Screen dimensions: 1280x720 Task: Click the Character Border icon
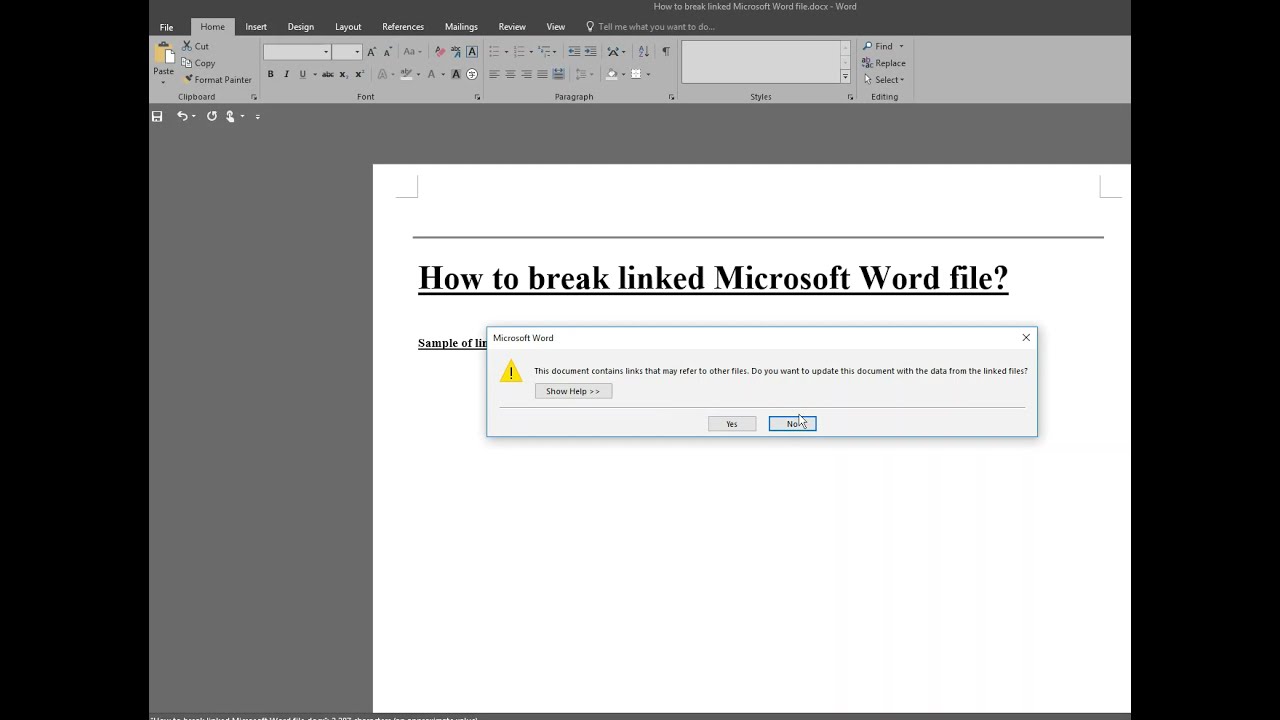click(x=472, y=51)
